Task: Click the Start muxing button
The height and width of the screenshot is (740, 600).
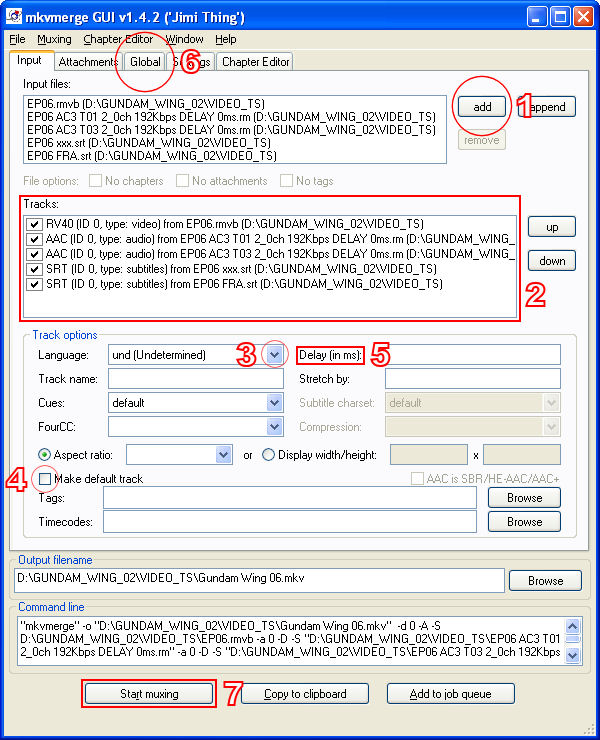Action: click(149, 694)
